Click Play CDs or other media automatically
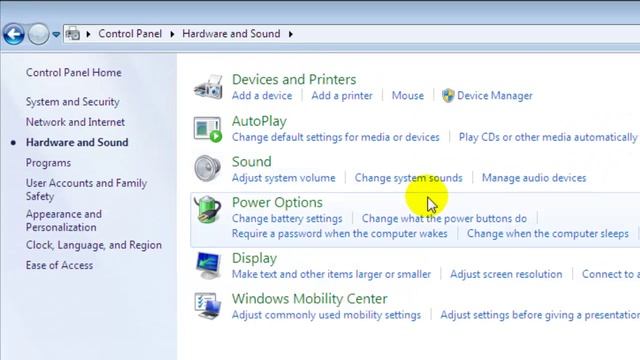Viewport: 640px width, 360px height. (548, 137)
